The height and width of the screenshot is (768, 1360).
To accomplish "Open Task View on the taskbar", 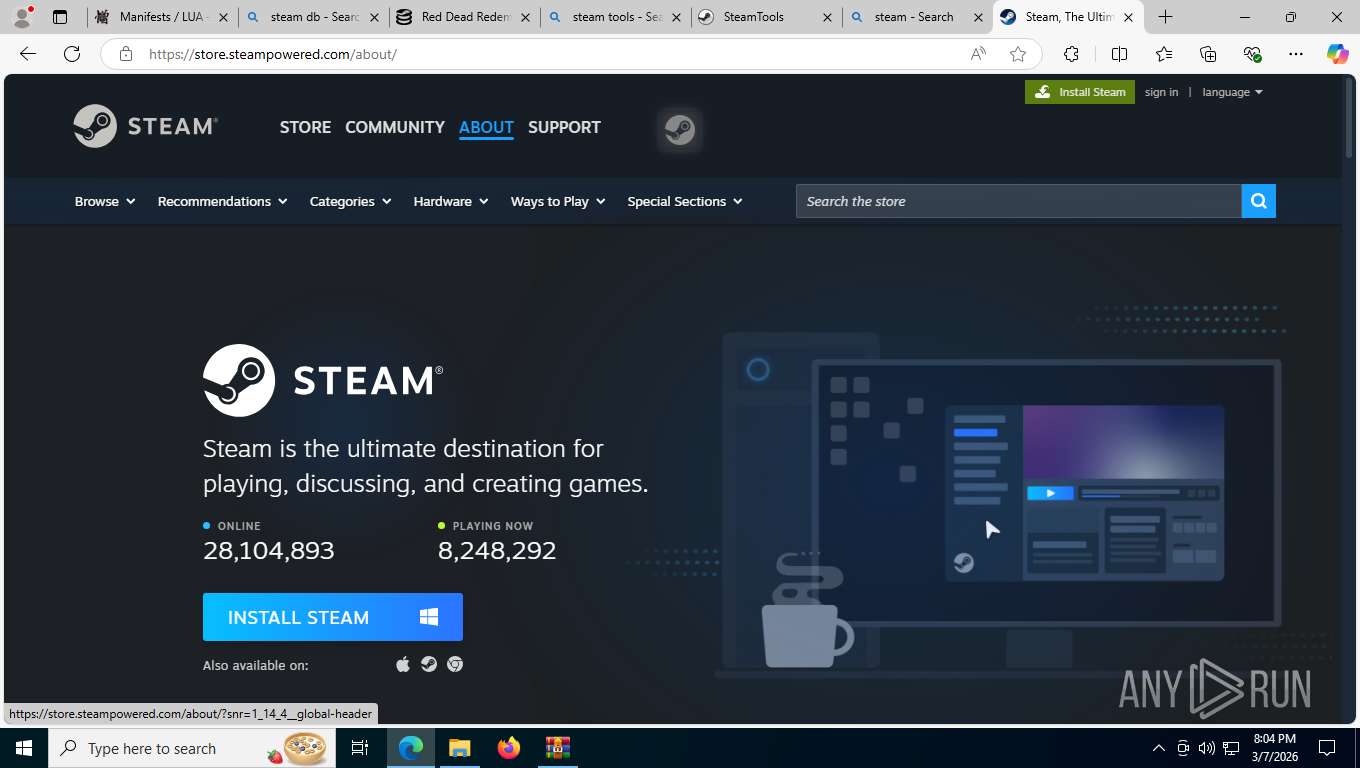I will 360,748.
